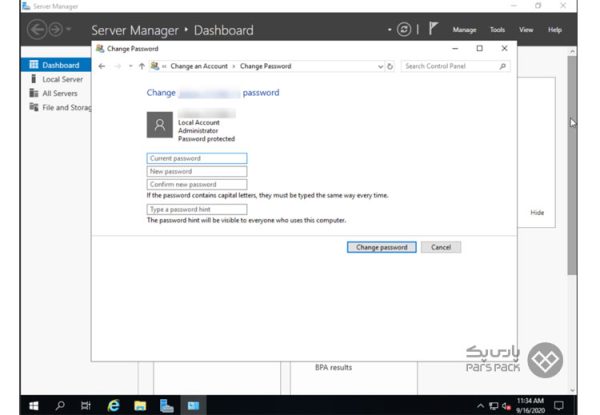Open File Explorer from the taskbar

coord(140,405)
